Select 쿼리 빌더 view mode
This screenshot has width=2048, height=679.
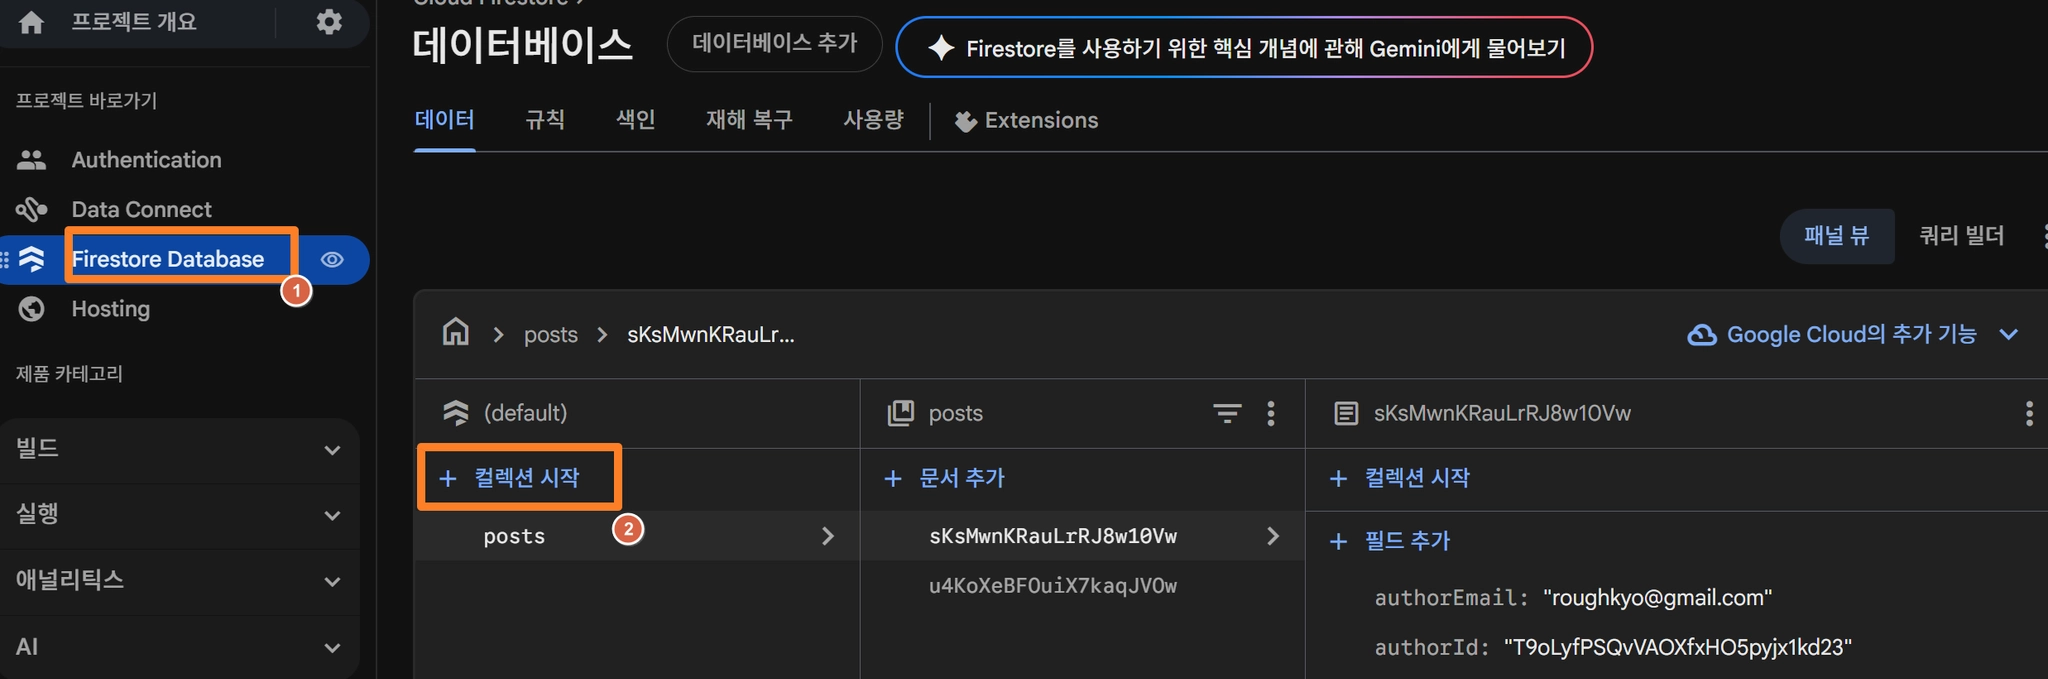coord(1962,236)
